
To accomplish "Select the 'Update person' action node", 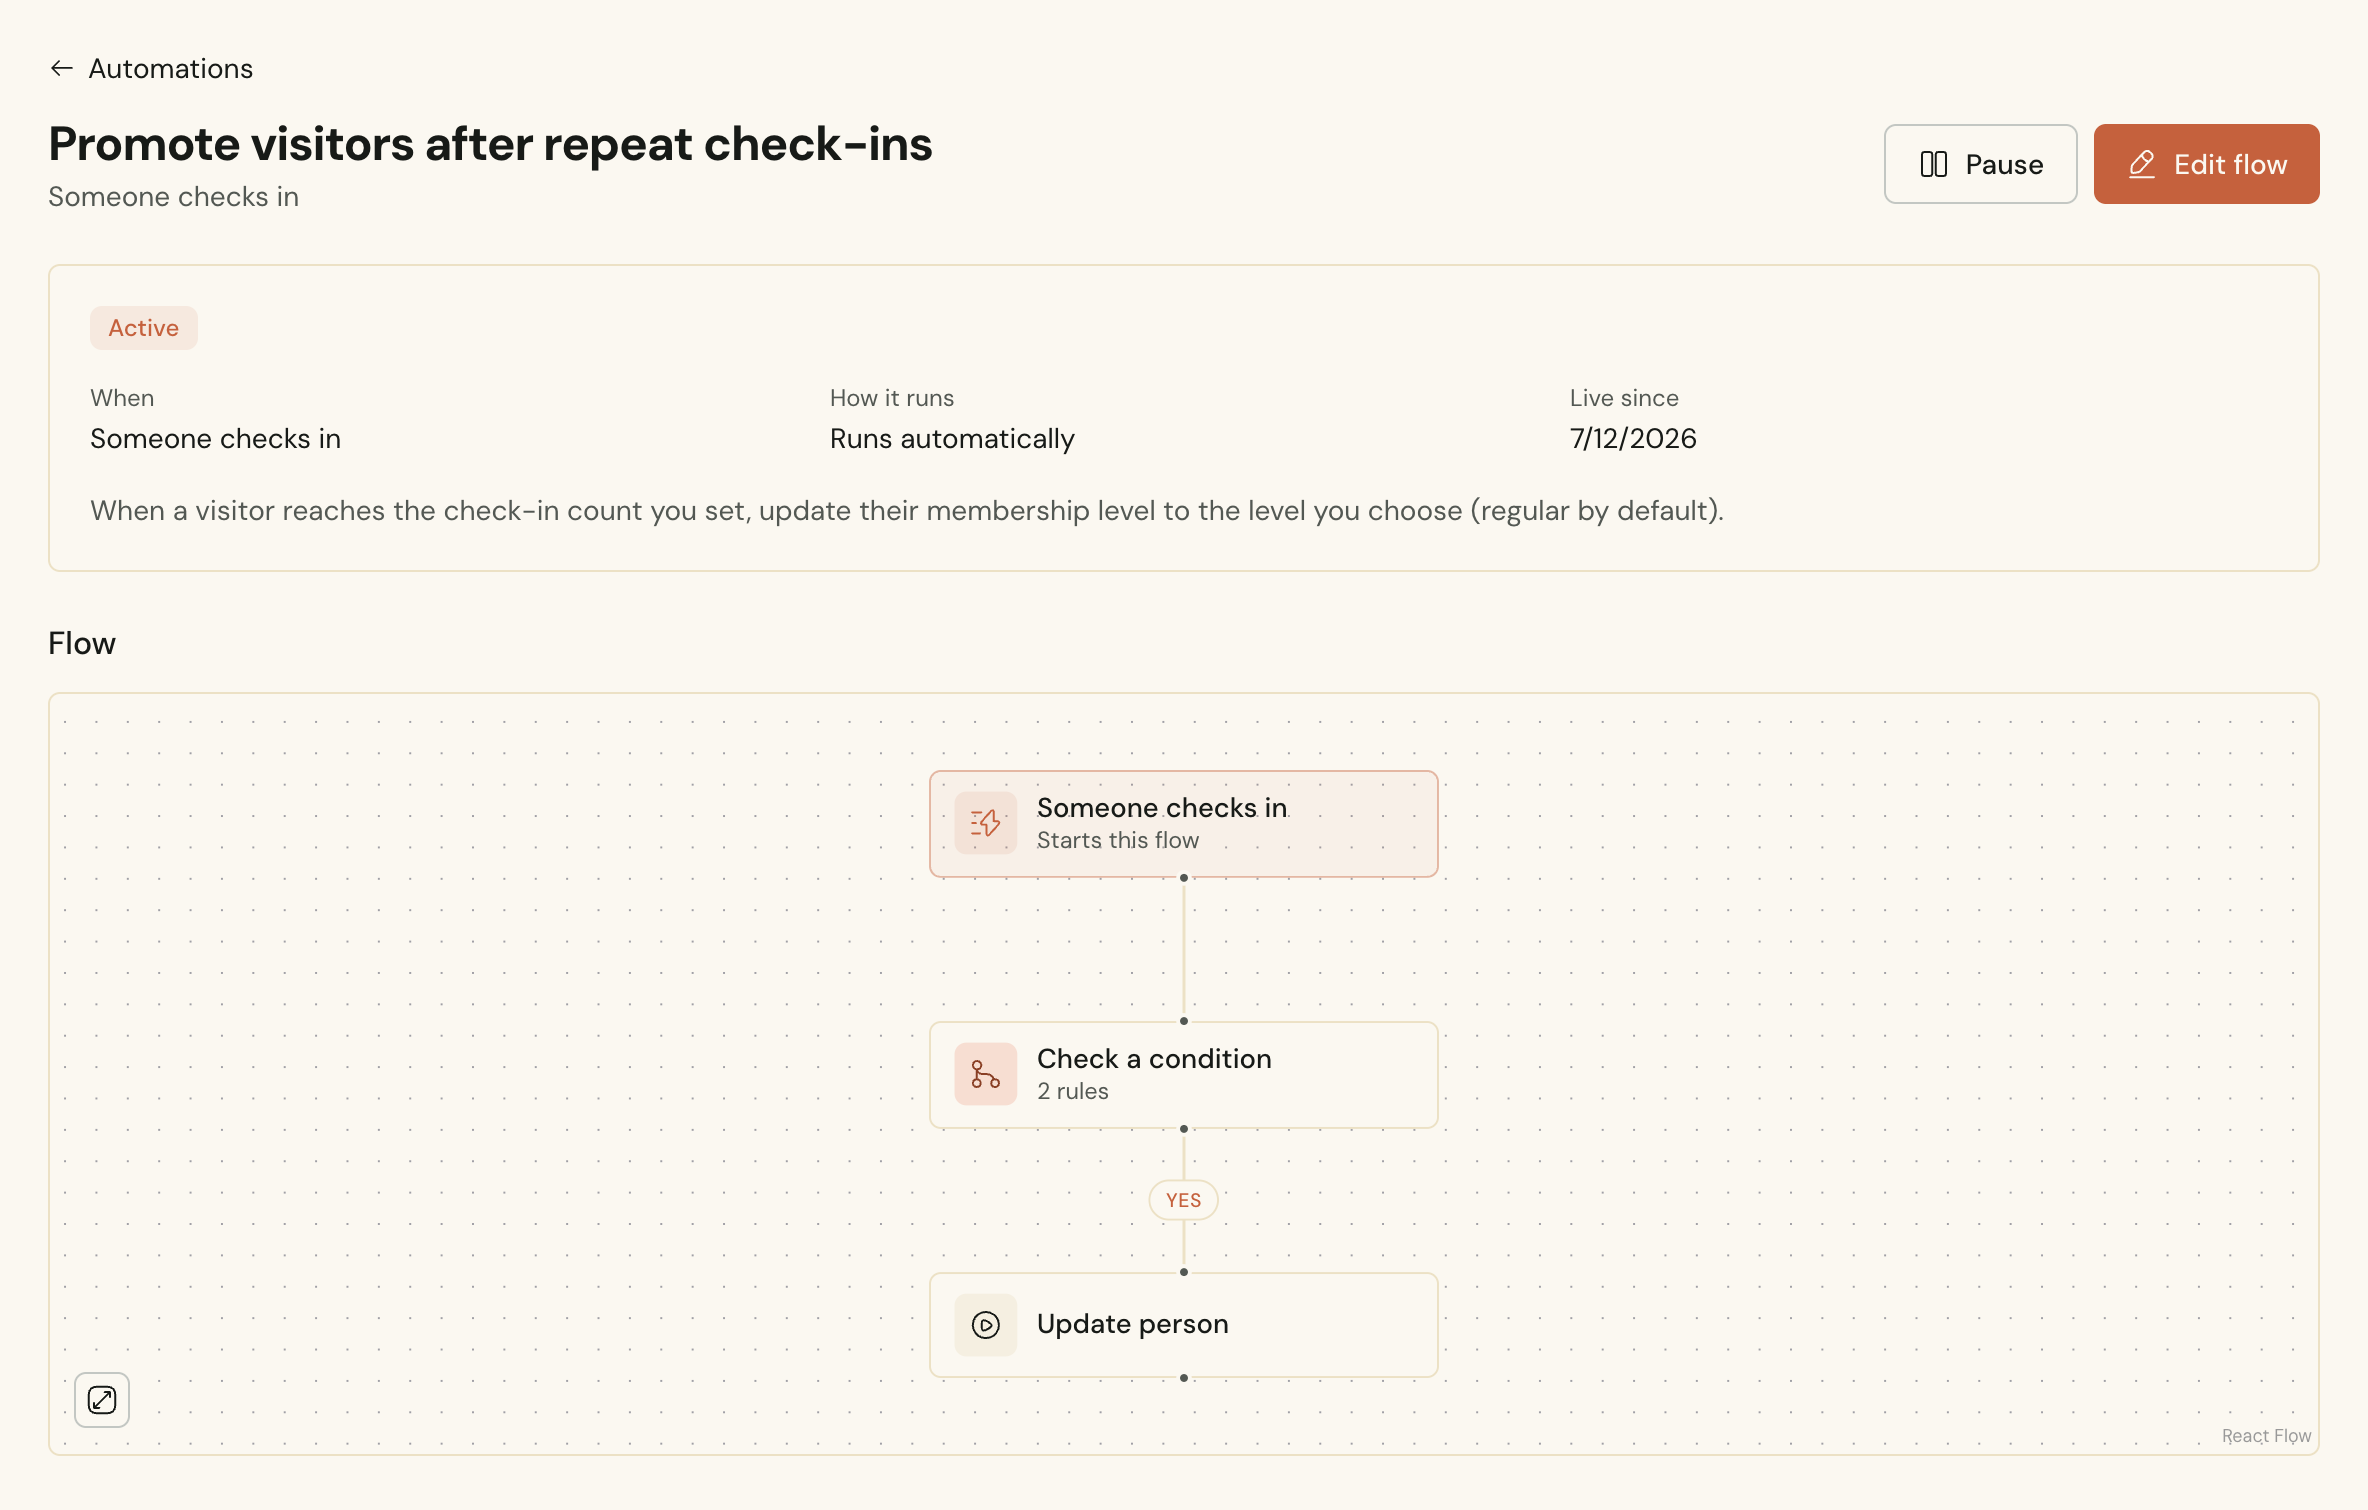I will click(1183, 1325).
